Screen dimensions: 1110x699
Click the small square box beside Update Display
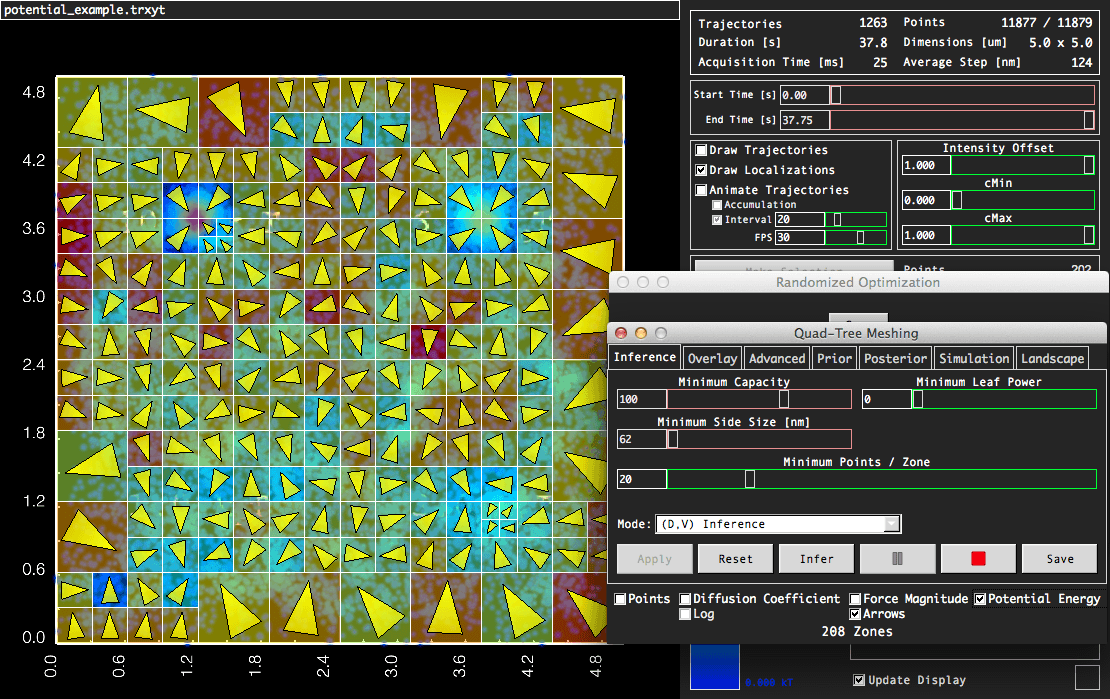pyautogui.click(x=1086, y=678)
